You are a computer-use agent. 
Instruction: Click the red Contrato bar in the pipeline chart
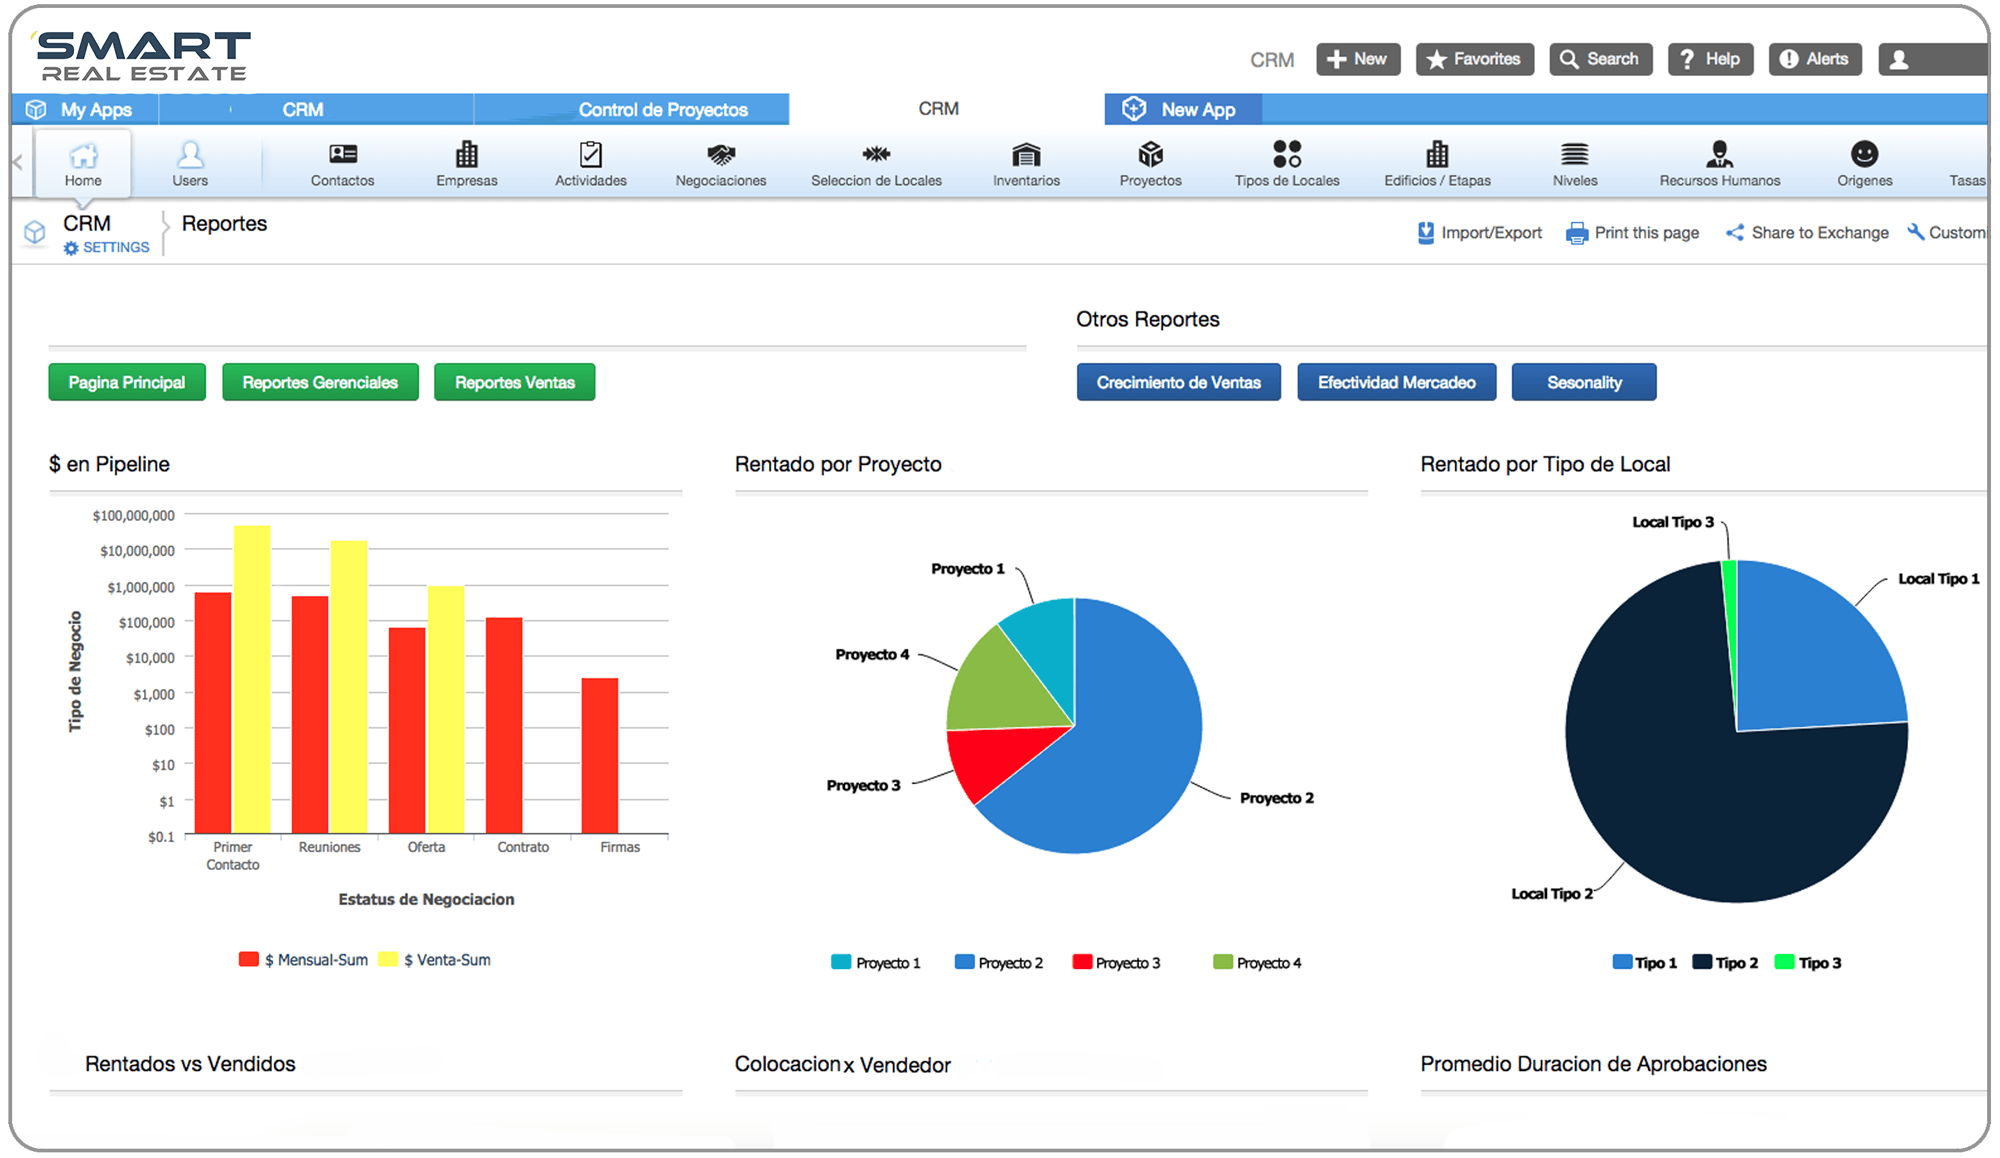click(x=504, y=725)
